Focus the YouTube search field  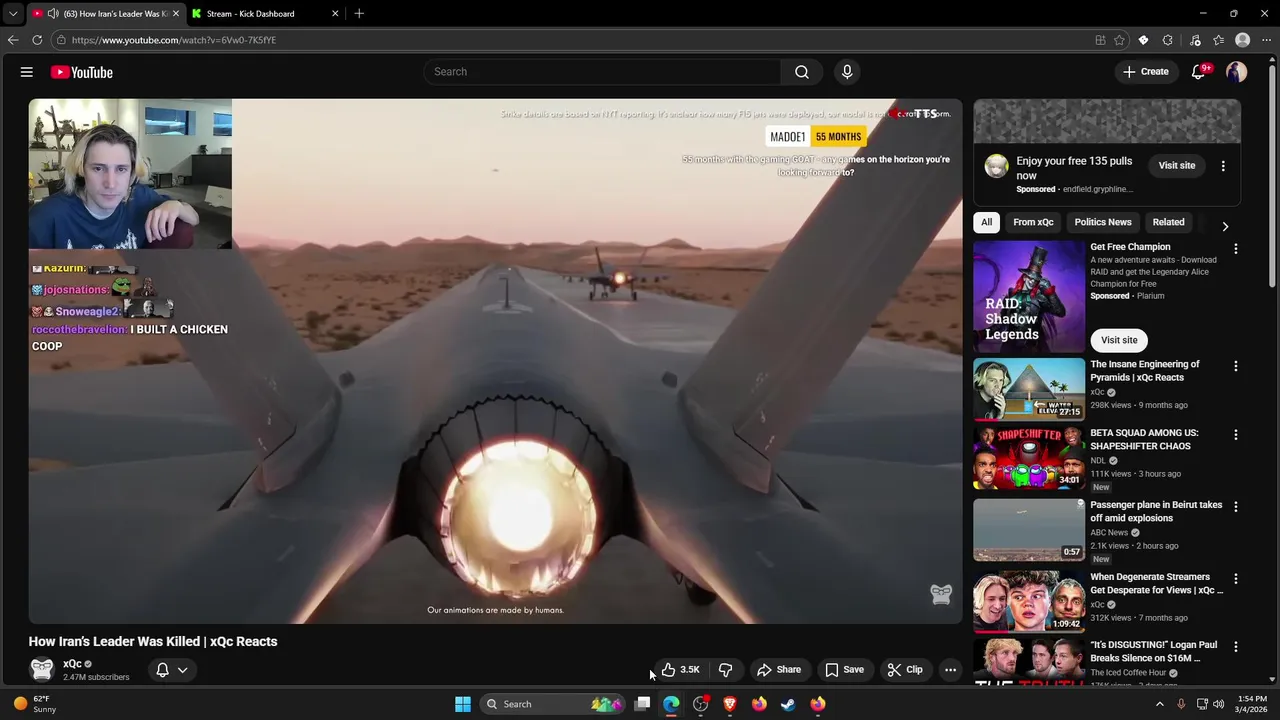[x=602, y=72]
